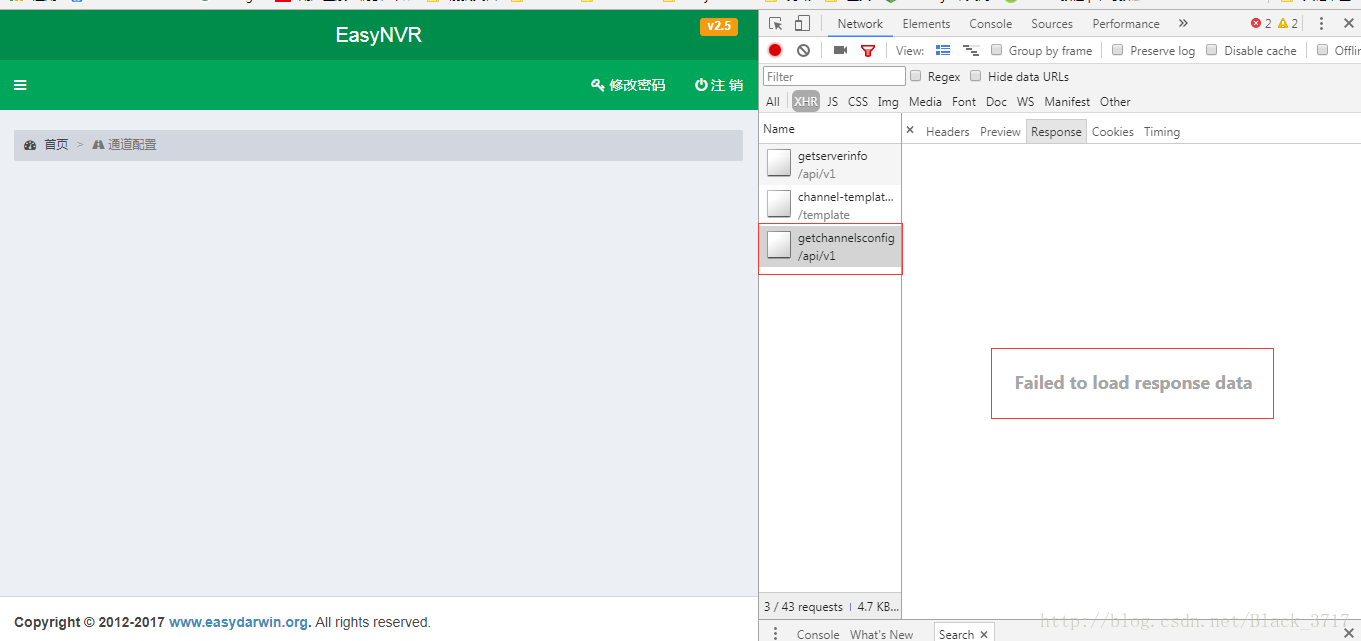The width and height of the screenshot is (1361, 641).
Task: Select the large request rows view icon
Action: 943,50
